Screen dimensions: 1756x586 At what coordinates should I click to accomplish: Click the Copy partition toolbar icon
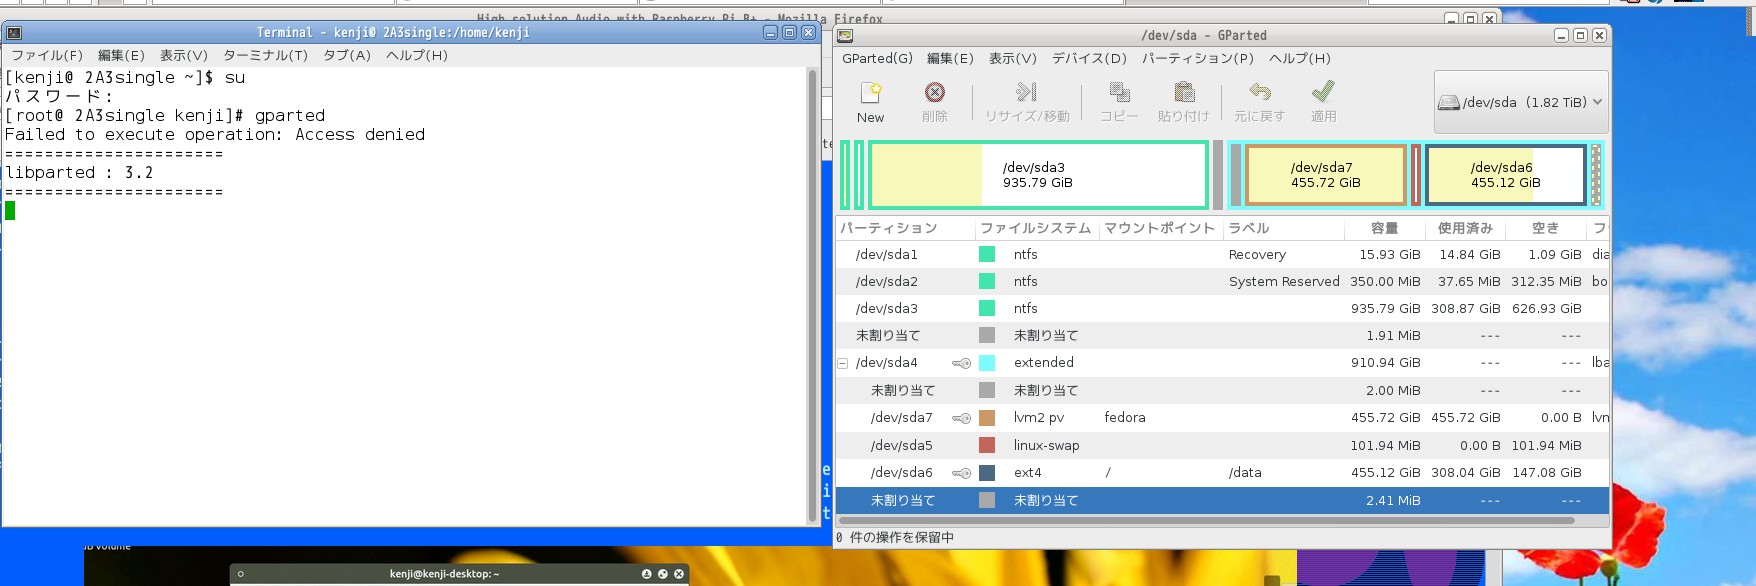(1119, 93)
